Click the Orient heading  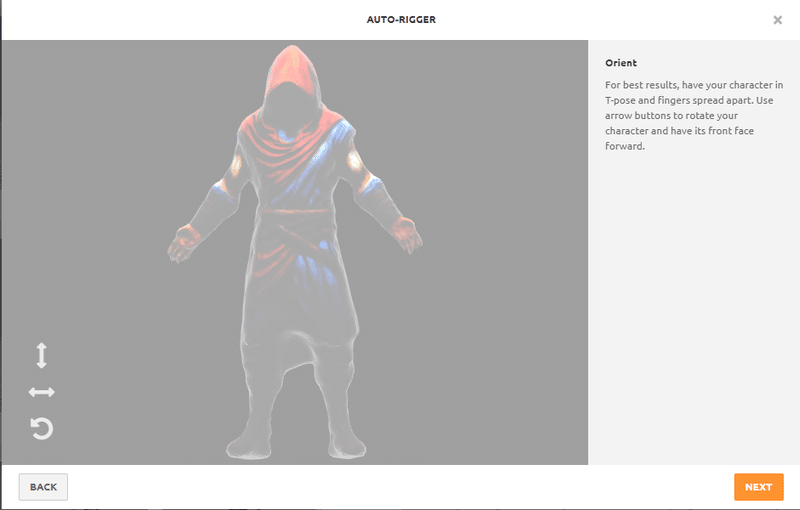(x=621, y=63)
